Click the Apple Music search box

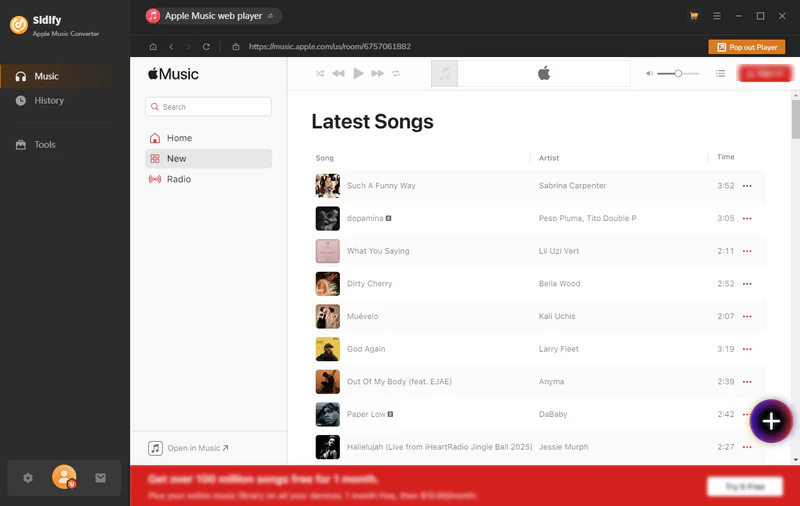(x=208, y=107)
